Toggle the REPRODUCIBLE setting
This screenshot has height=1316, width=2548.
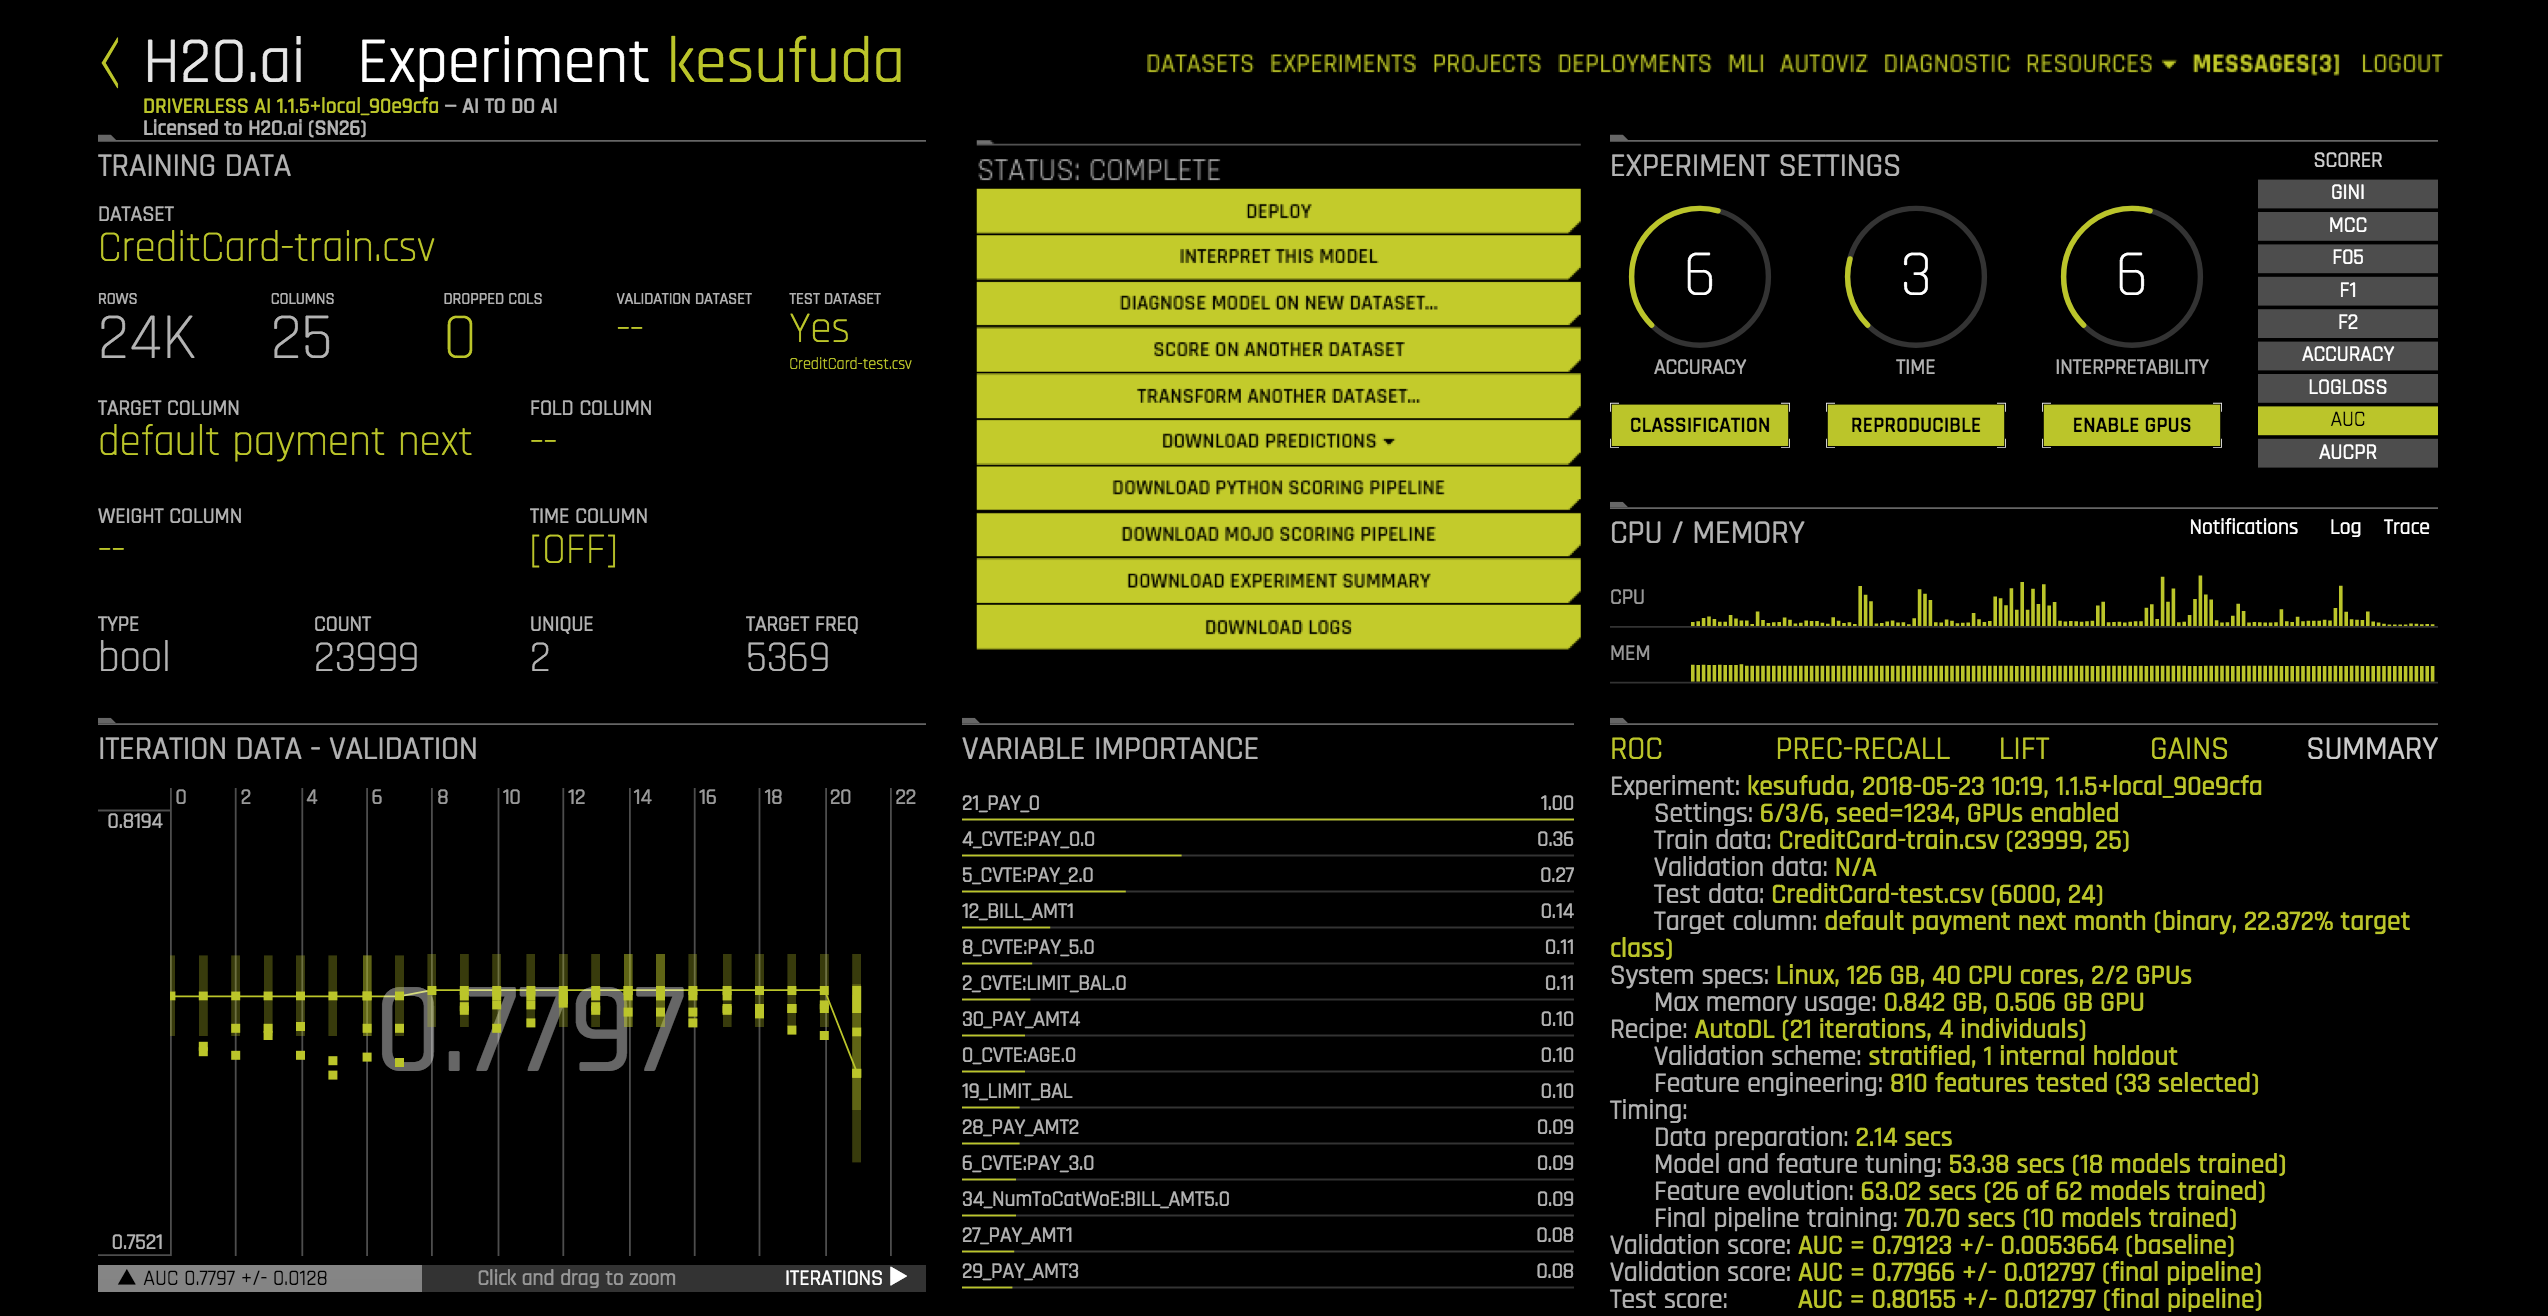(x=1915, y=425)
